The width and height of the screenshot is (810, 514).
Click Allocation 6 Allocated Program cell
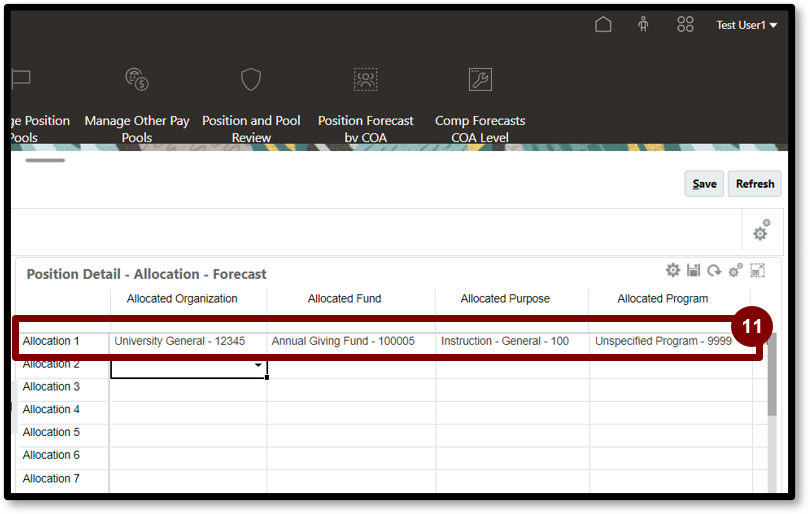coord(671,459)
